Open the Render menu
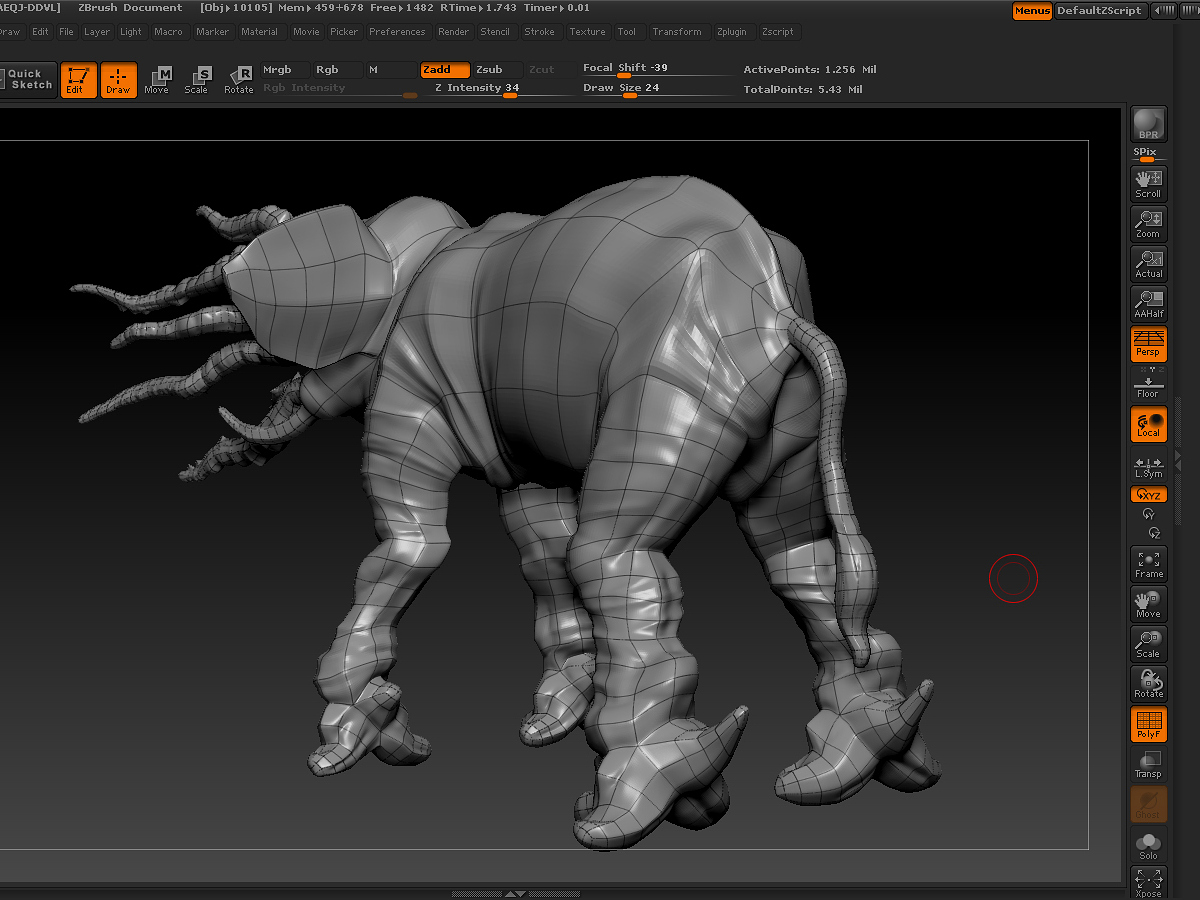 [x=453, y=32]
